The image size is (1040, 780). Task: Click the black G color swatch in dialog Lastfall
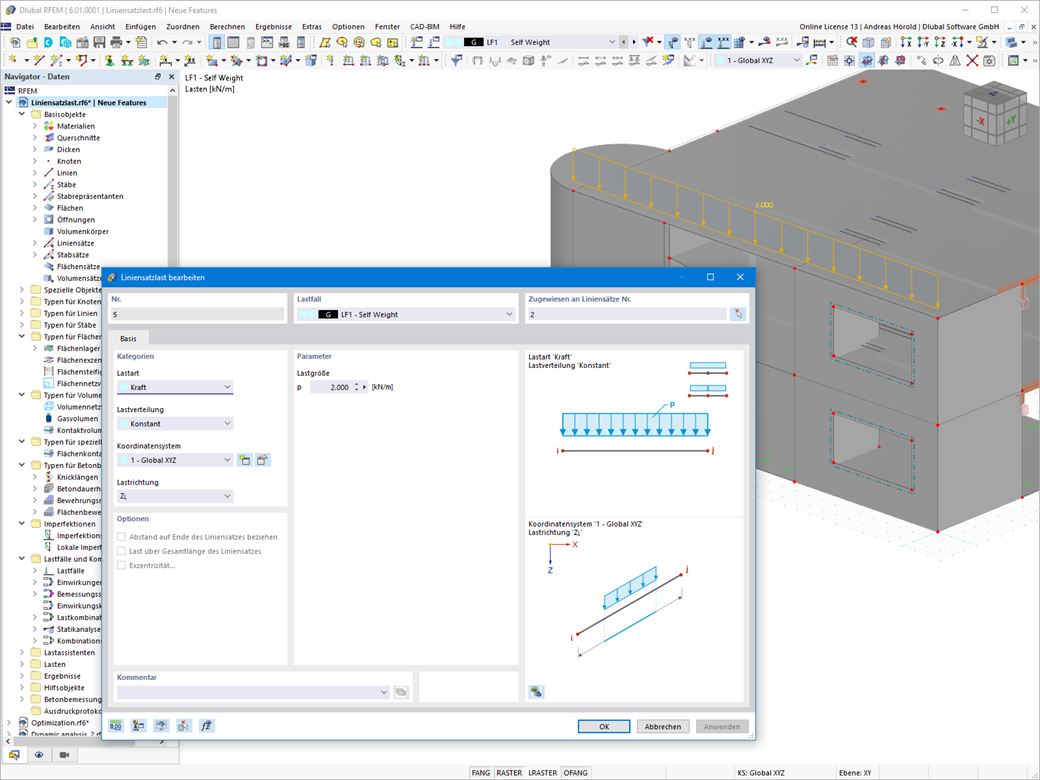click(328, 314)
